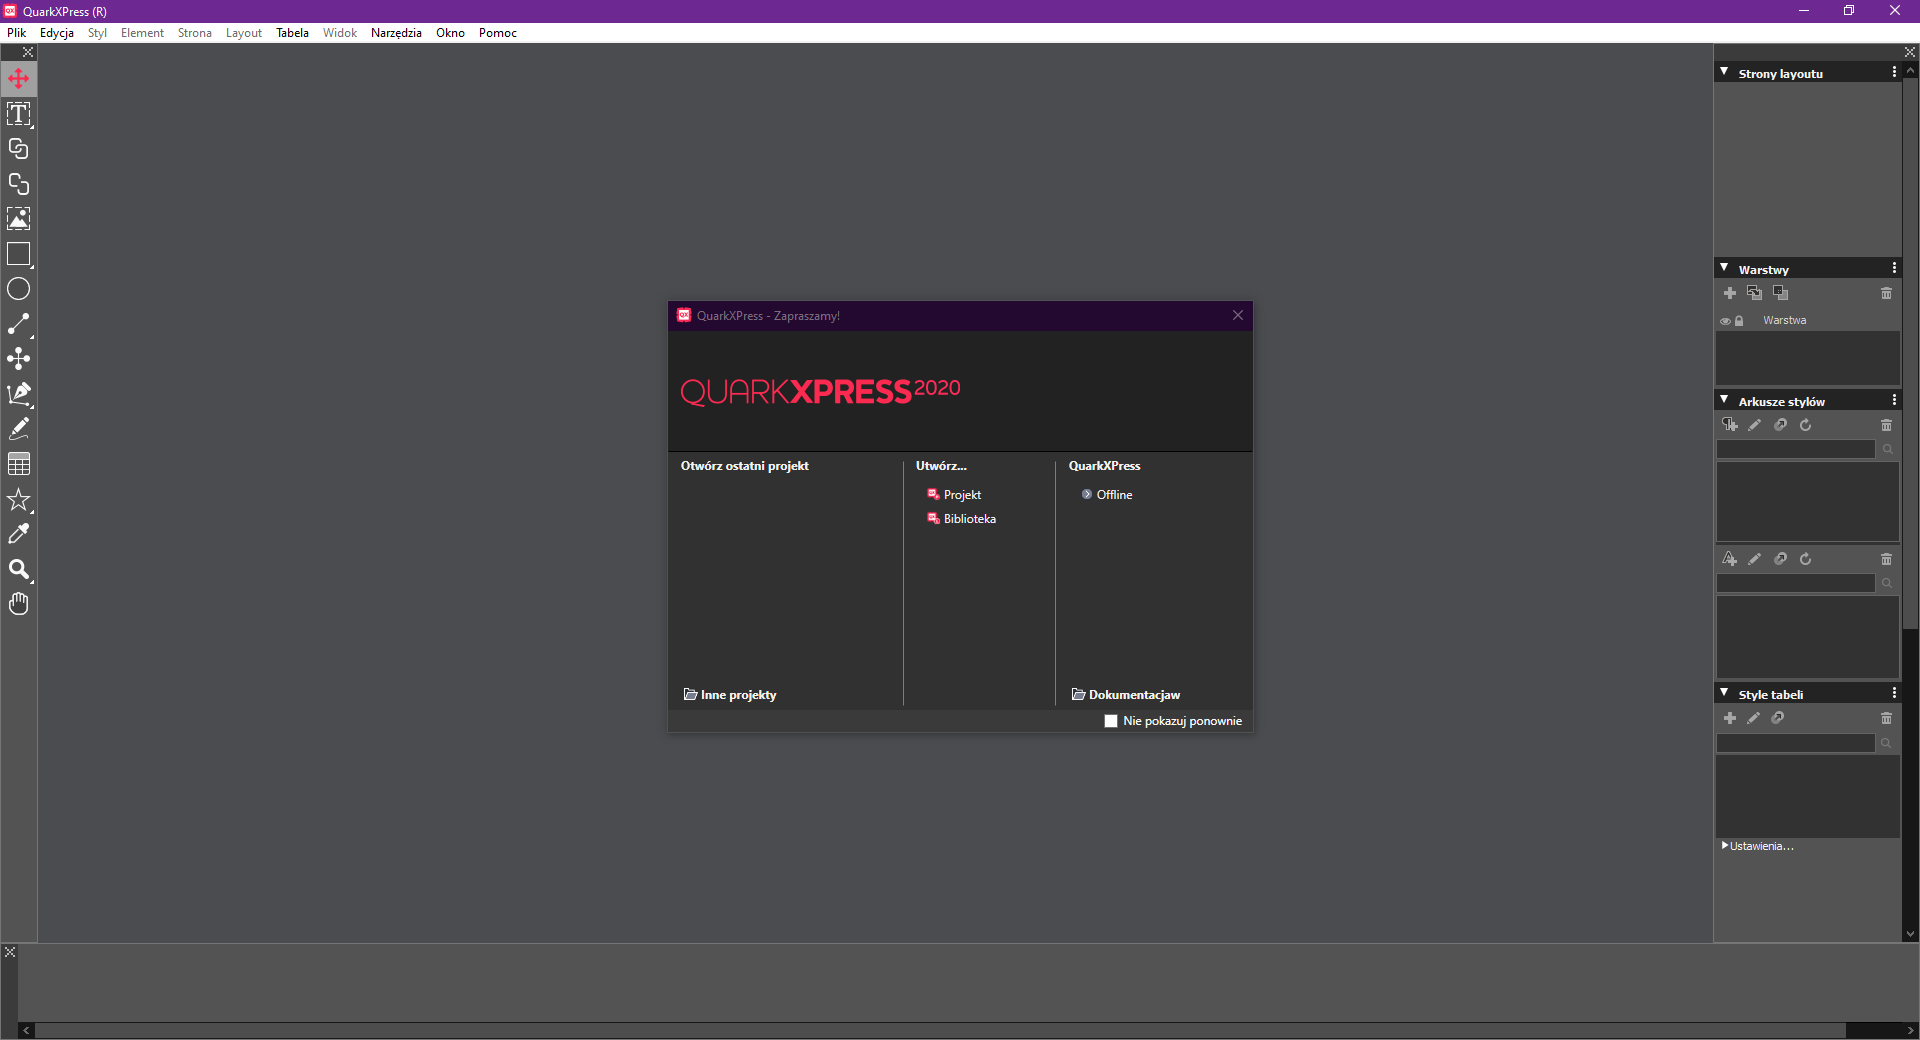Viewport: 1920px width, 1040px height.
Task: Select the Select Point tool
Action: (x=19, y=359)
